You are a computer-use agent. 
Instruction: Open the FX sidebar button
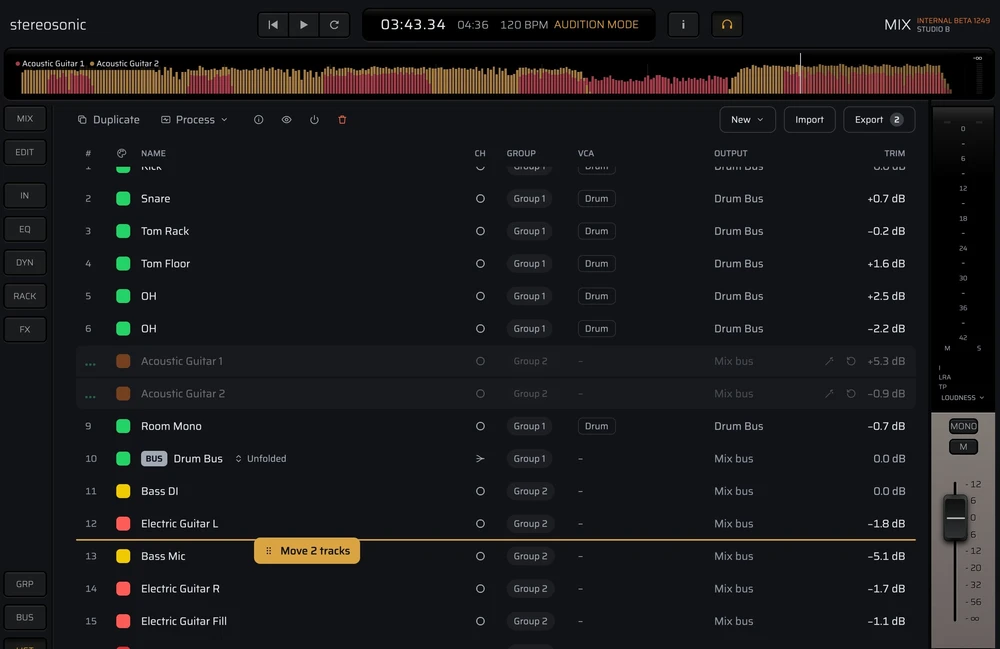[25, 330]
